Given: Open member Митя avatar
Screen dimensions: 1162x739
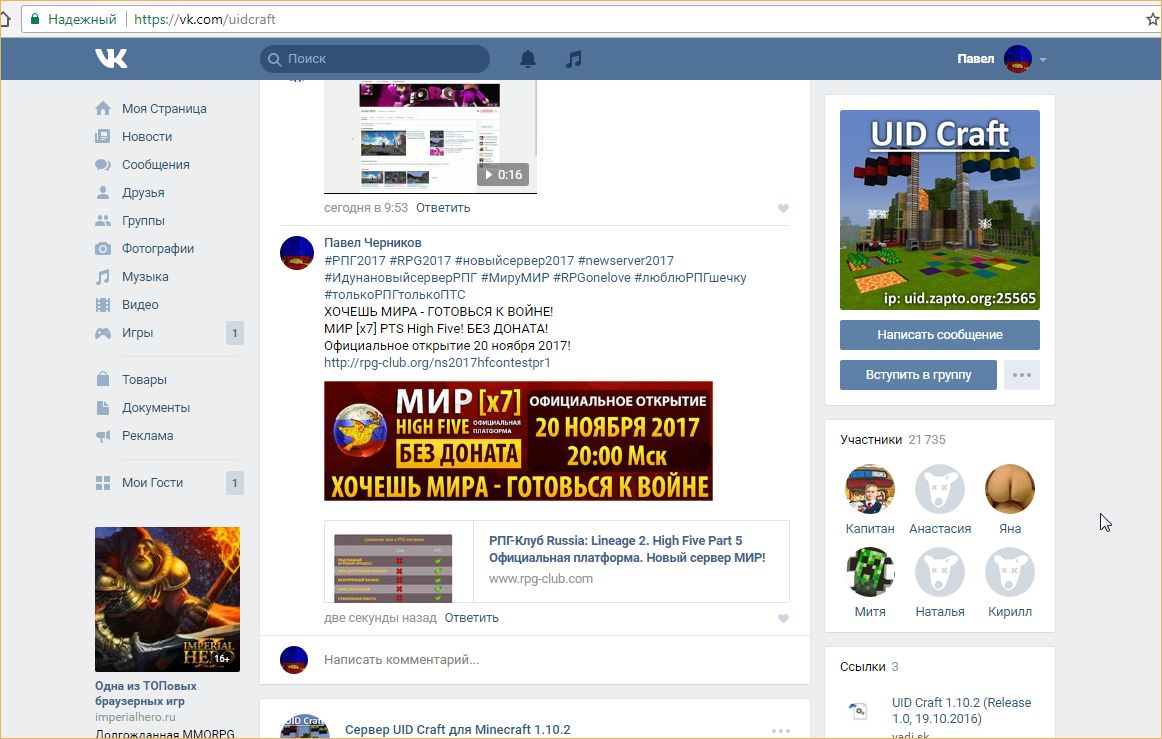Looking at the screenshot, I should pos(870,572).
